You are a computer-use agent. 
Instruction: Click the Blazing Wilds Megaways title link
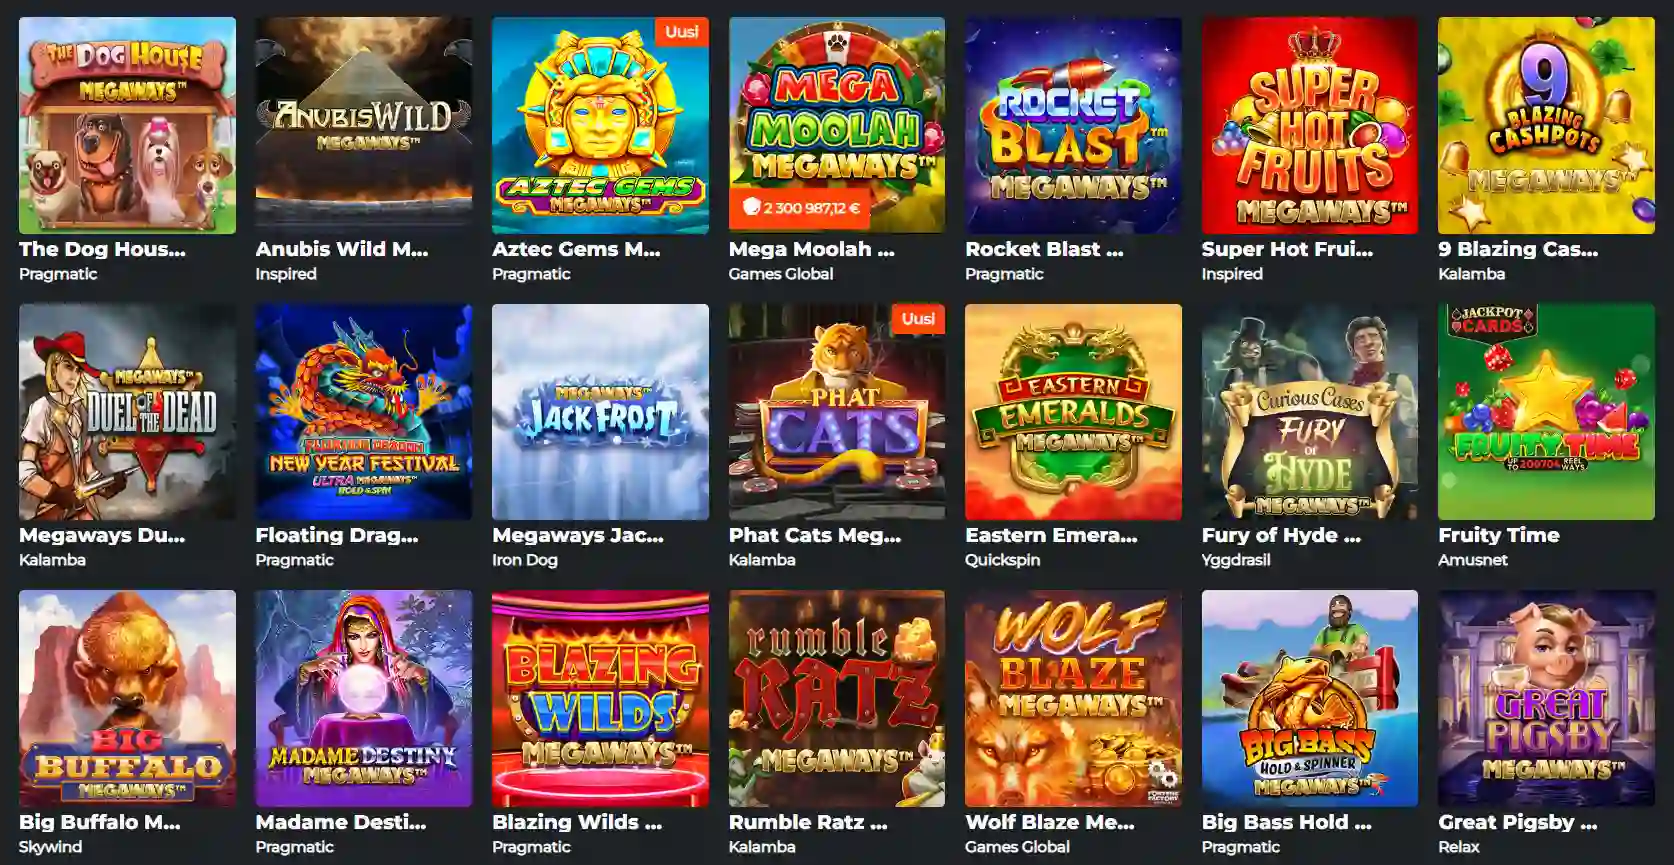(x=577, y=822)
